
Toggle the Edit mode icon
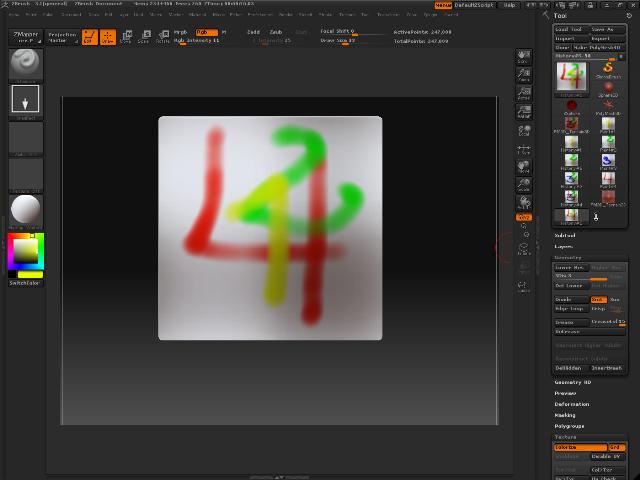point(90,37)
